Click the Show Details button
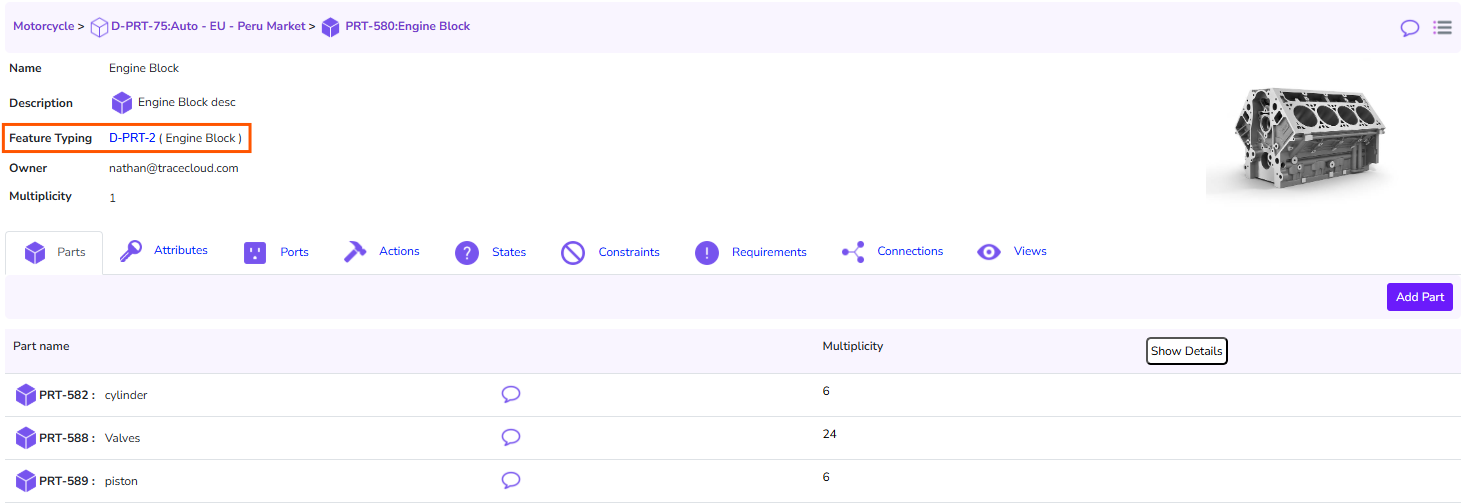The width and height of the screenshot is (1467, 503). pos(1186,351)
